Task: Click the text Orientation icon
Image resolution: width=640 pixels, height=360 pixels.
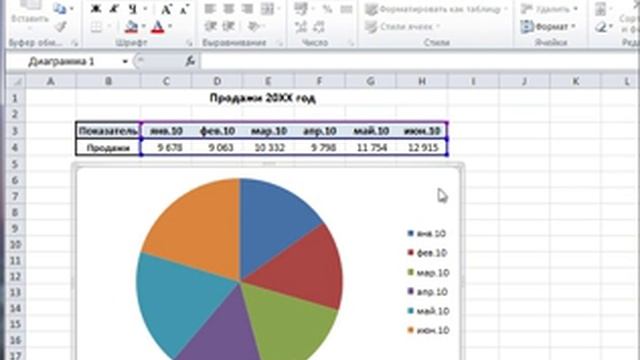Action: (x=253, y=27)
